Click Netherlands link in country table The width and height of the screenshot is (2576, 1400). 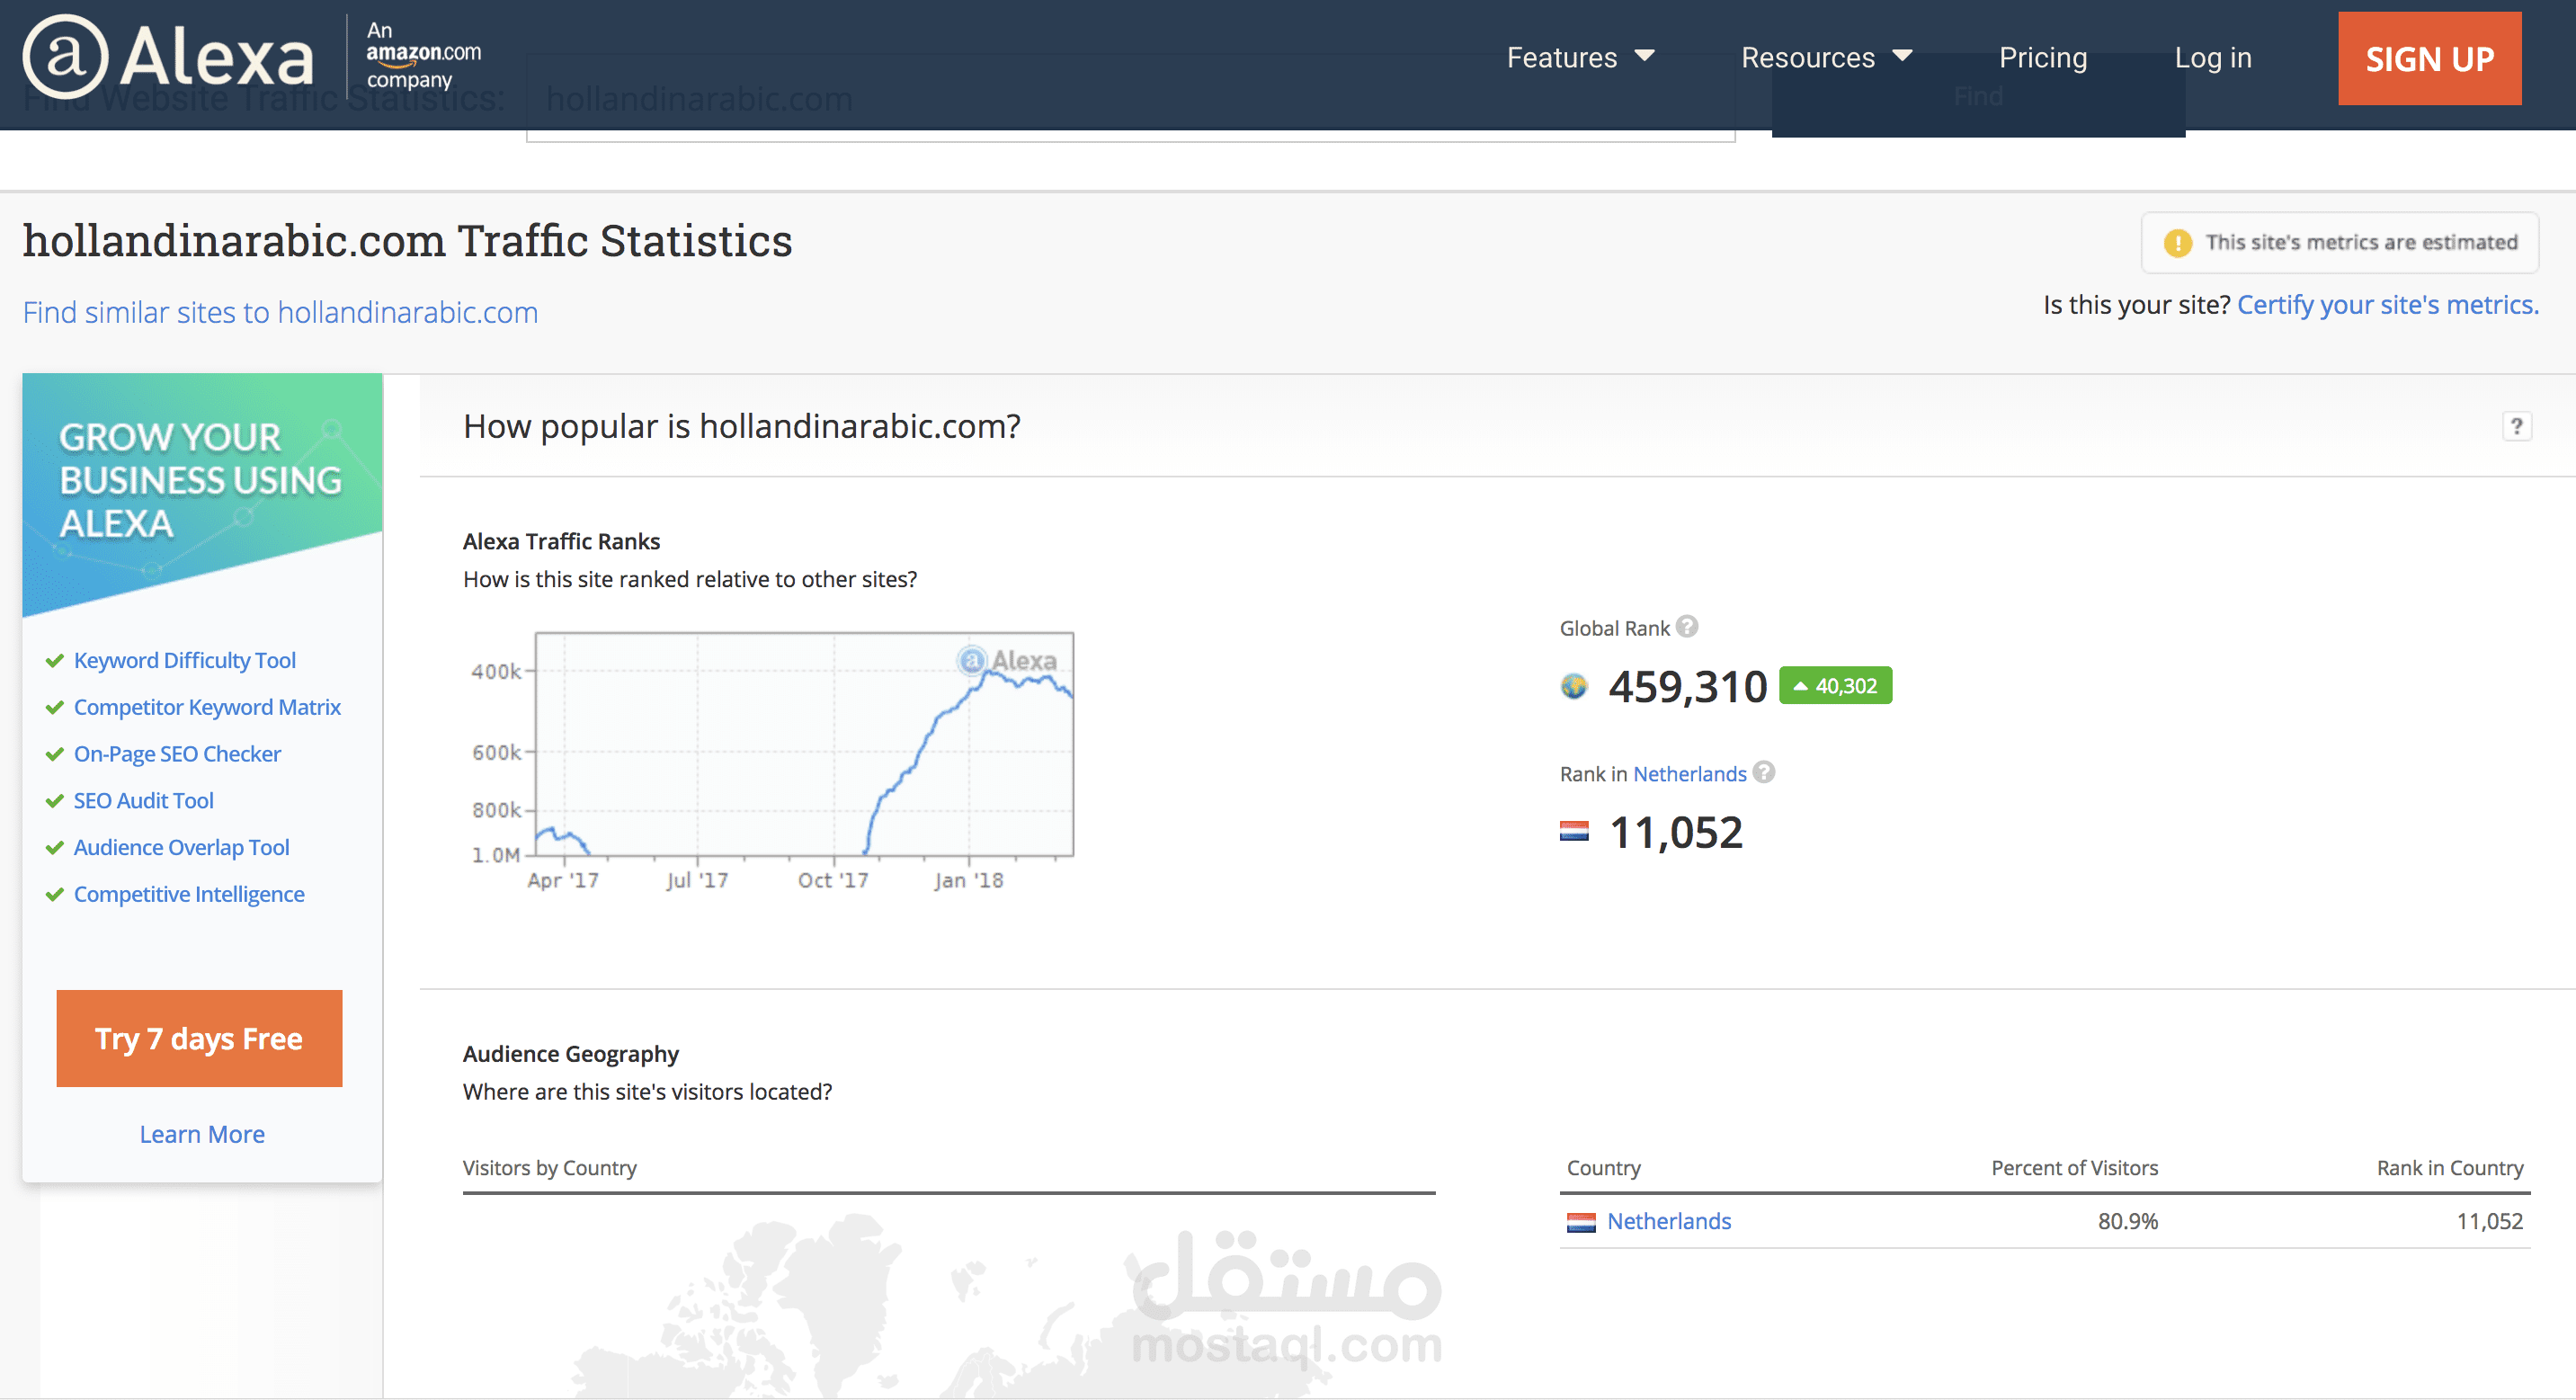tap(1669, 1221)
